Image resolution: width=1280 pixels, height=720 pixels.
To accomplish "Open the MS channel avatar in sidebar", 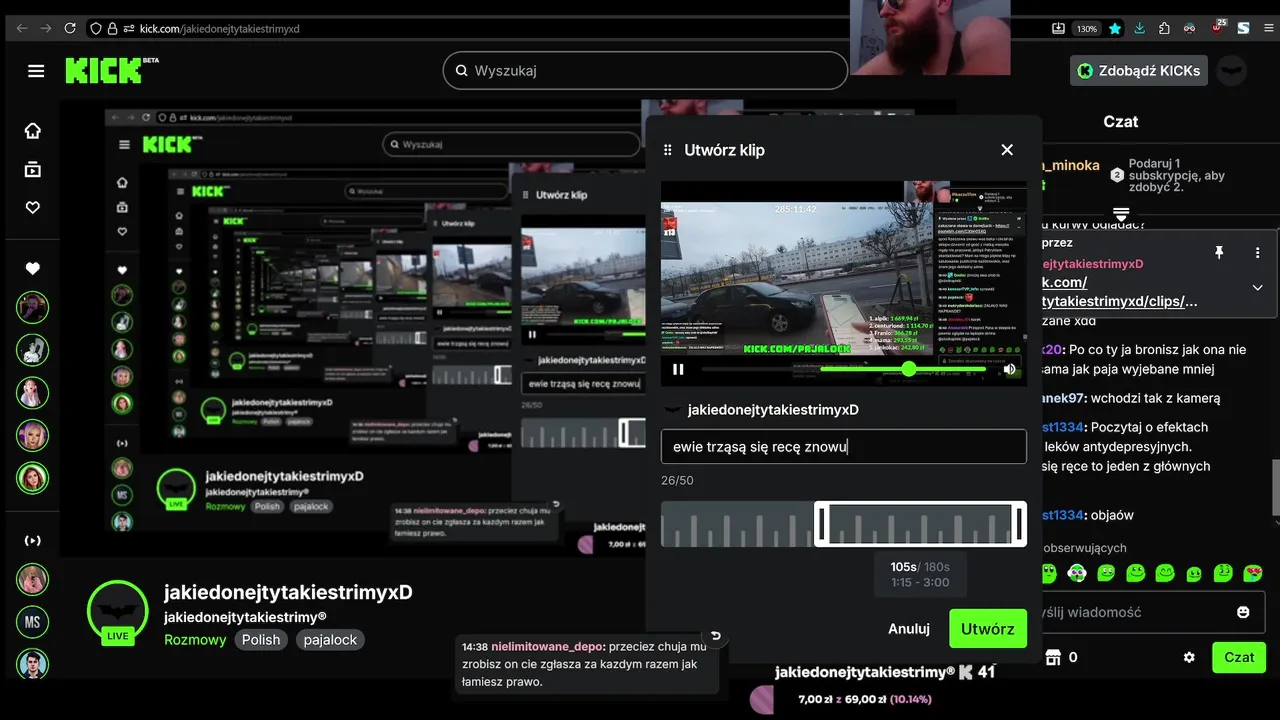I will pos(33,622).
